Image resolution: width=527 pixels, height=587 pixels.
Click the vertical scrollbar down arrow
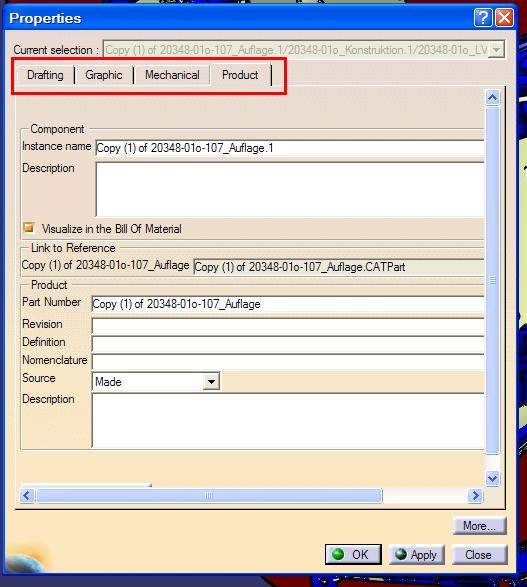pyautogui.click(x=493, y=478)
